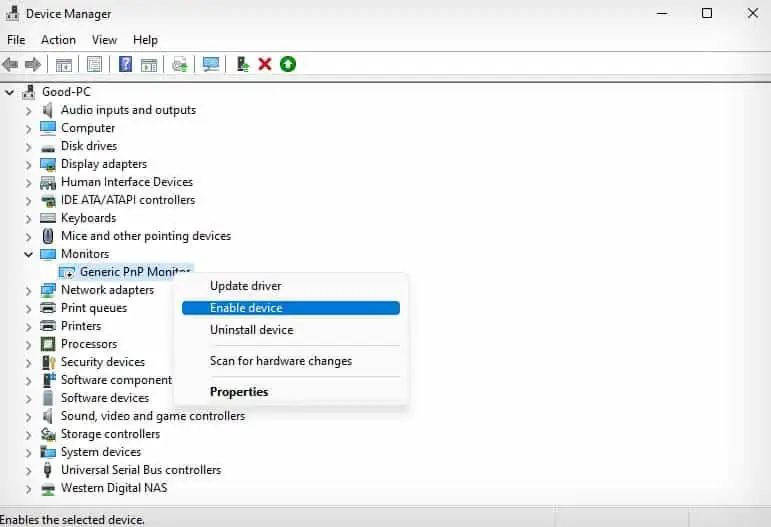Click the Western Digital NAS icon
Image resolution: width=771 pixels, height=527 pixels.
click(48, 489)
